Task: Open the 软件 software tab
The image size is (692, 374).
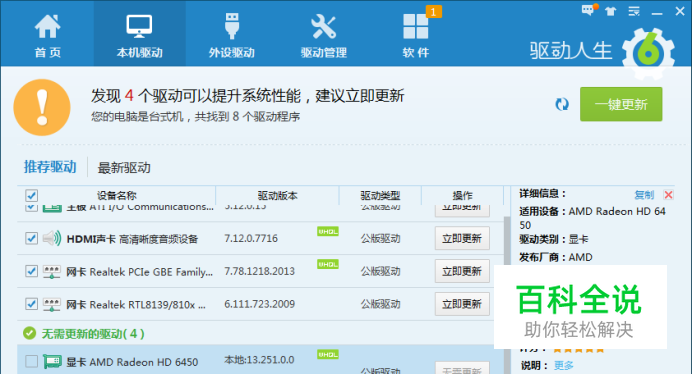Action: [x=415, y=36]
